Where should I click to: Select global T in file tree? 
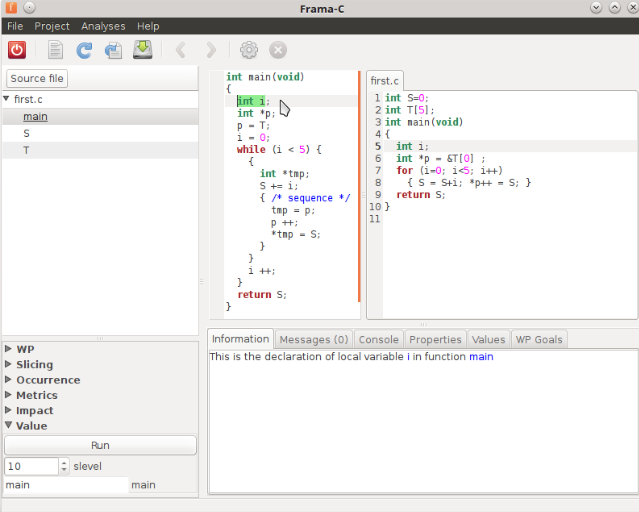[x=26, y=150]
